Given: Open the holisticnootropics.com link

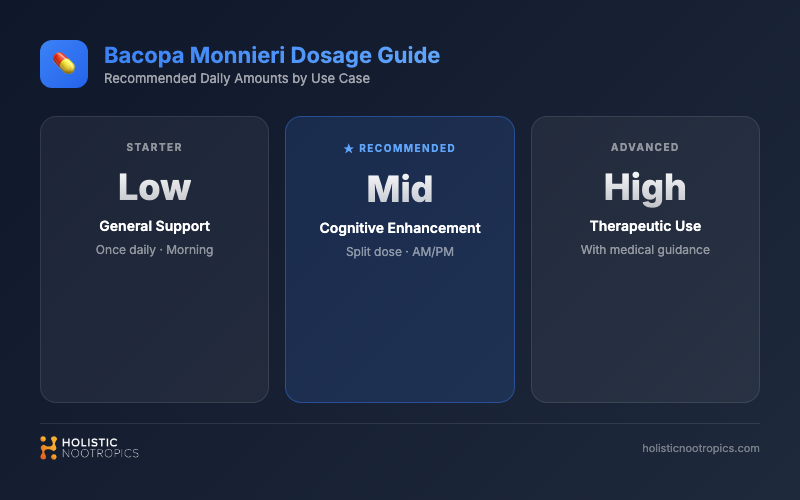Looking at the screenshot, I should point(701,448).
